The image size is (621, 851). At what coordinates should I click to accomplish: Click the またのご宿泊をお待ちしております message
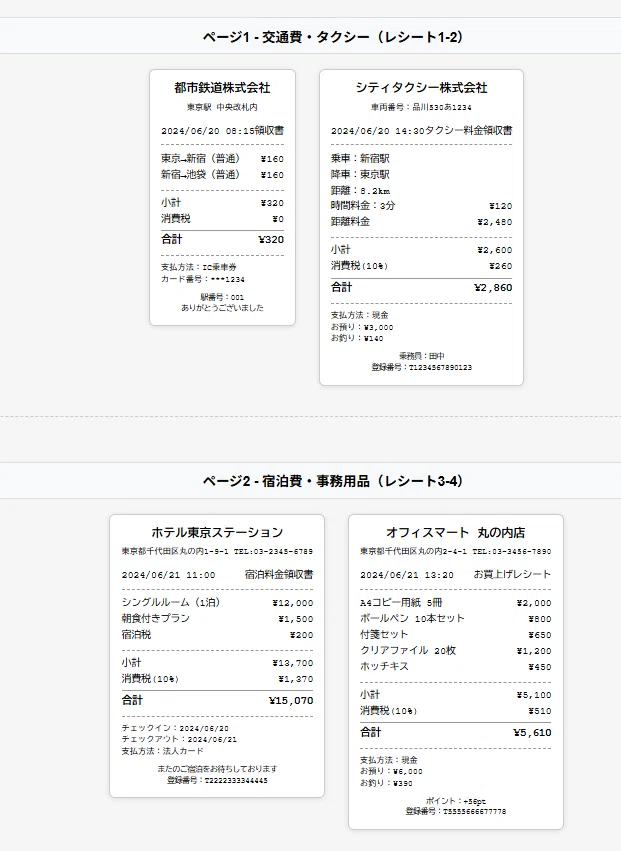(x=217, y=769)
